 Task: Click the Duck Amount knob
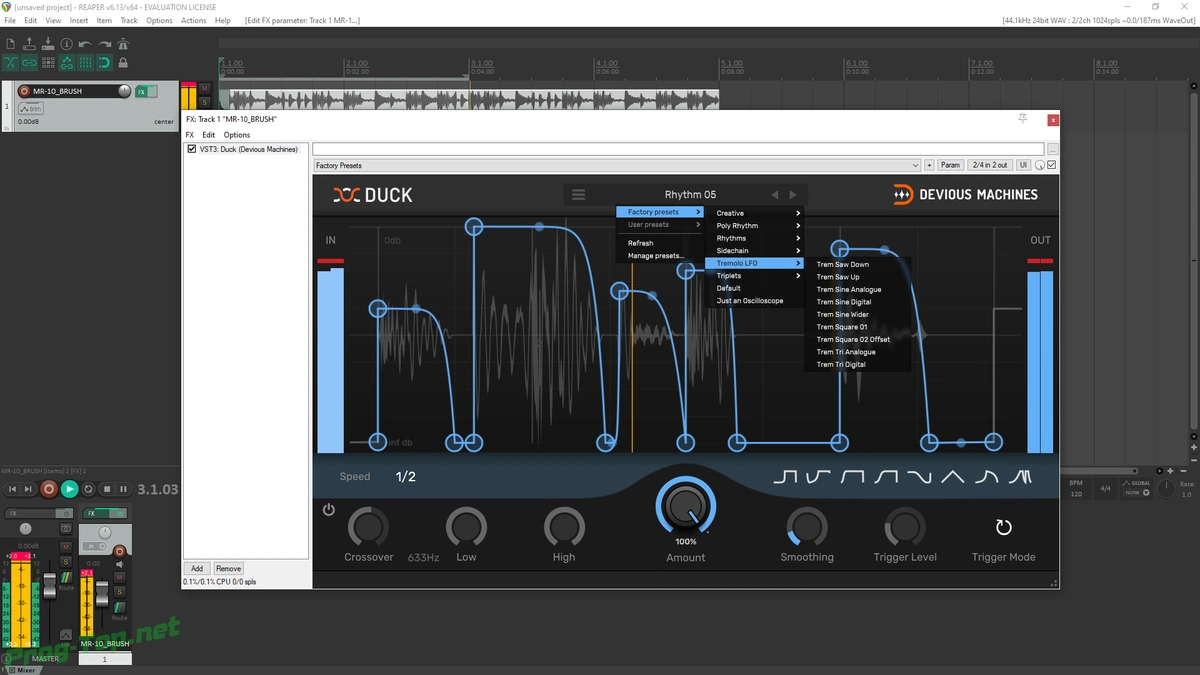tap(686, 506)
